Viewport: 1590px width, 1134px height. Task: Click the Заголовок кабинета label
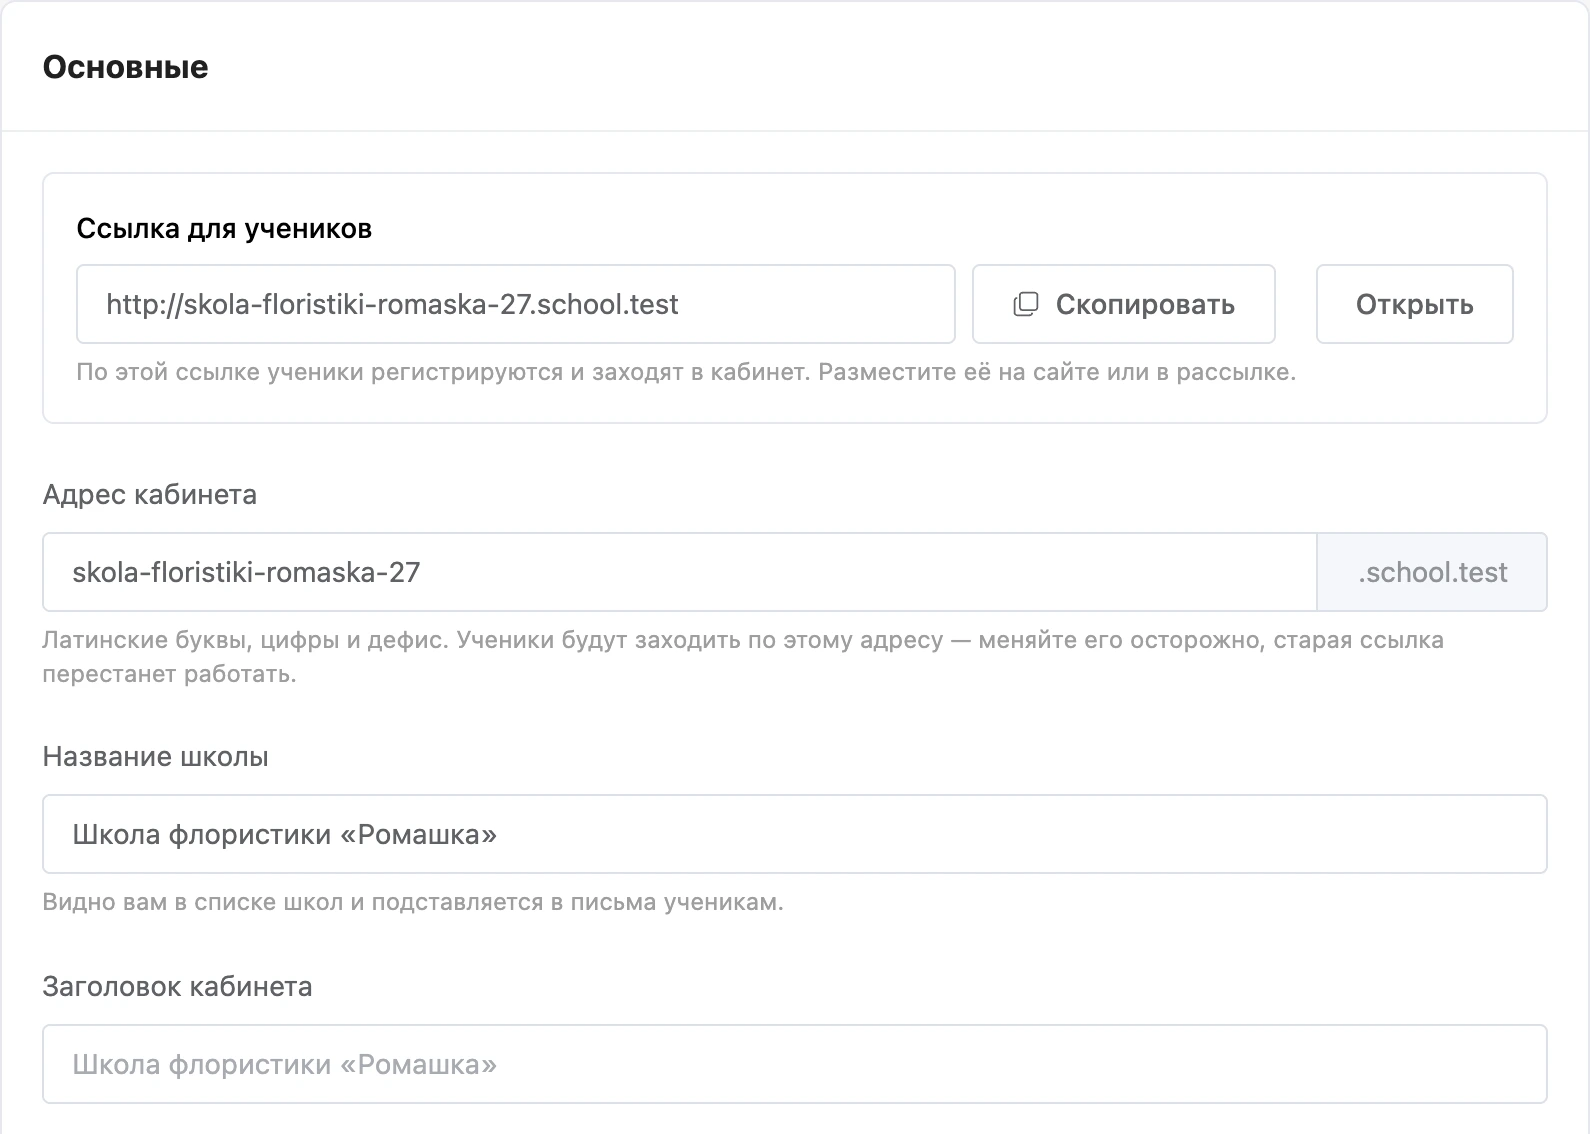click(x=178, y=987)
